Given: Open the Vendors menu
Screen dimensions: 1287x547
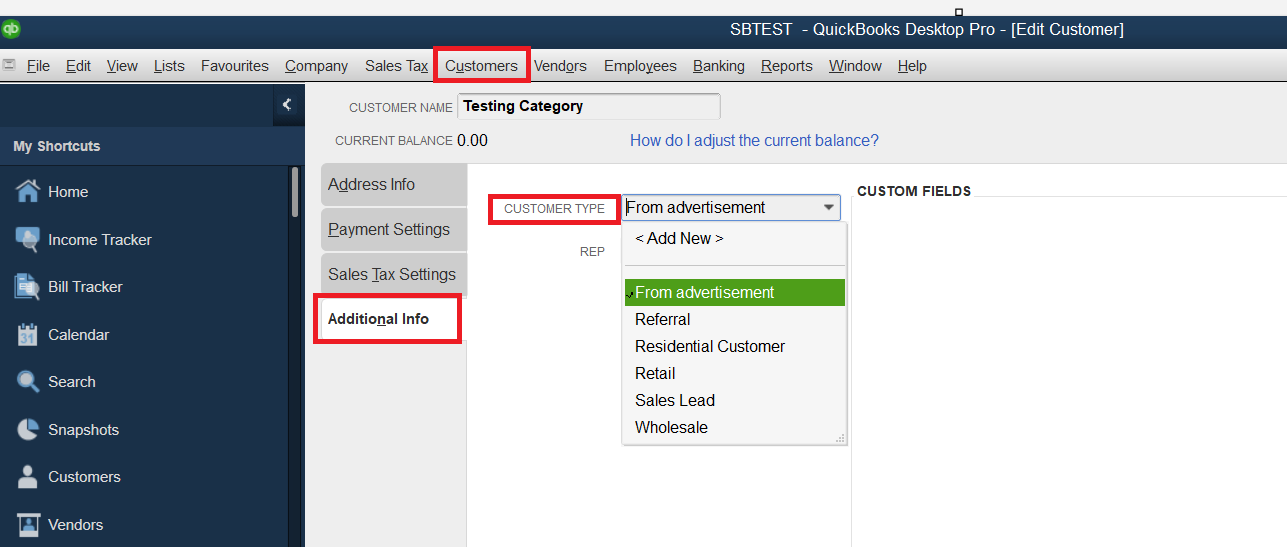Looking at the screenshot, I should (560, 66).
